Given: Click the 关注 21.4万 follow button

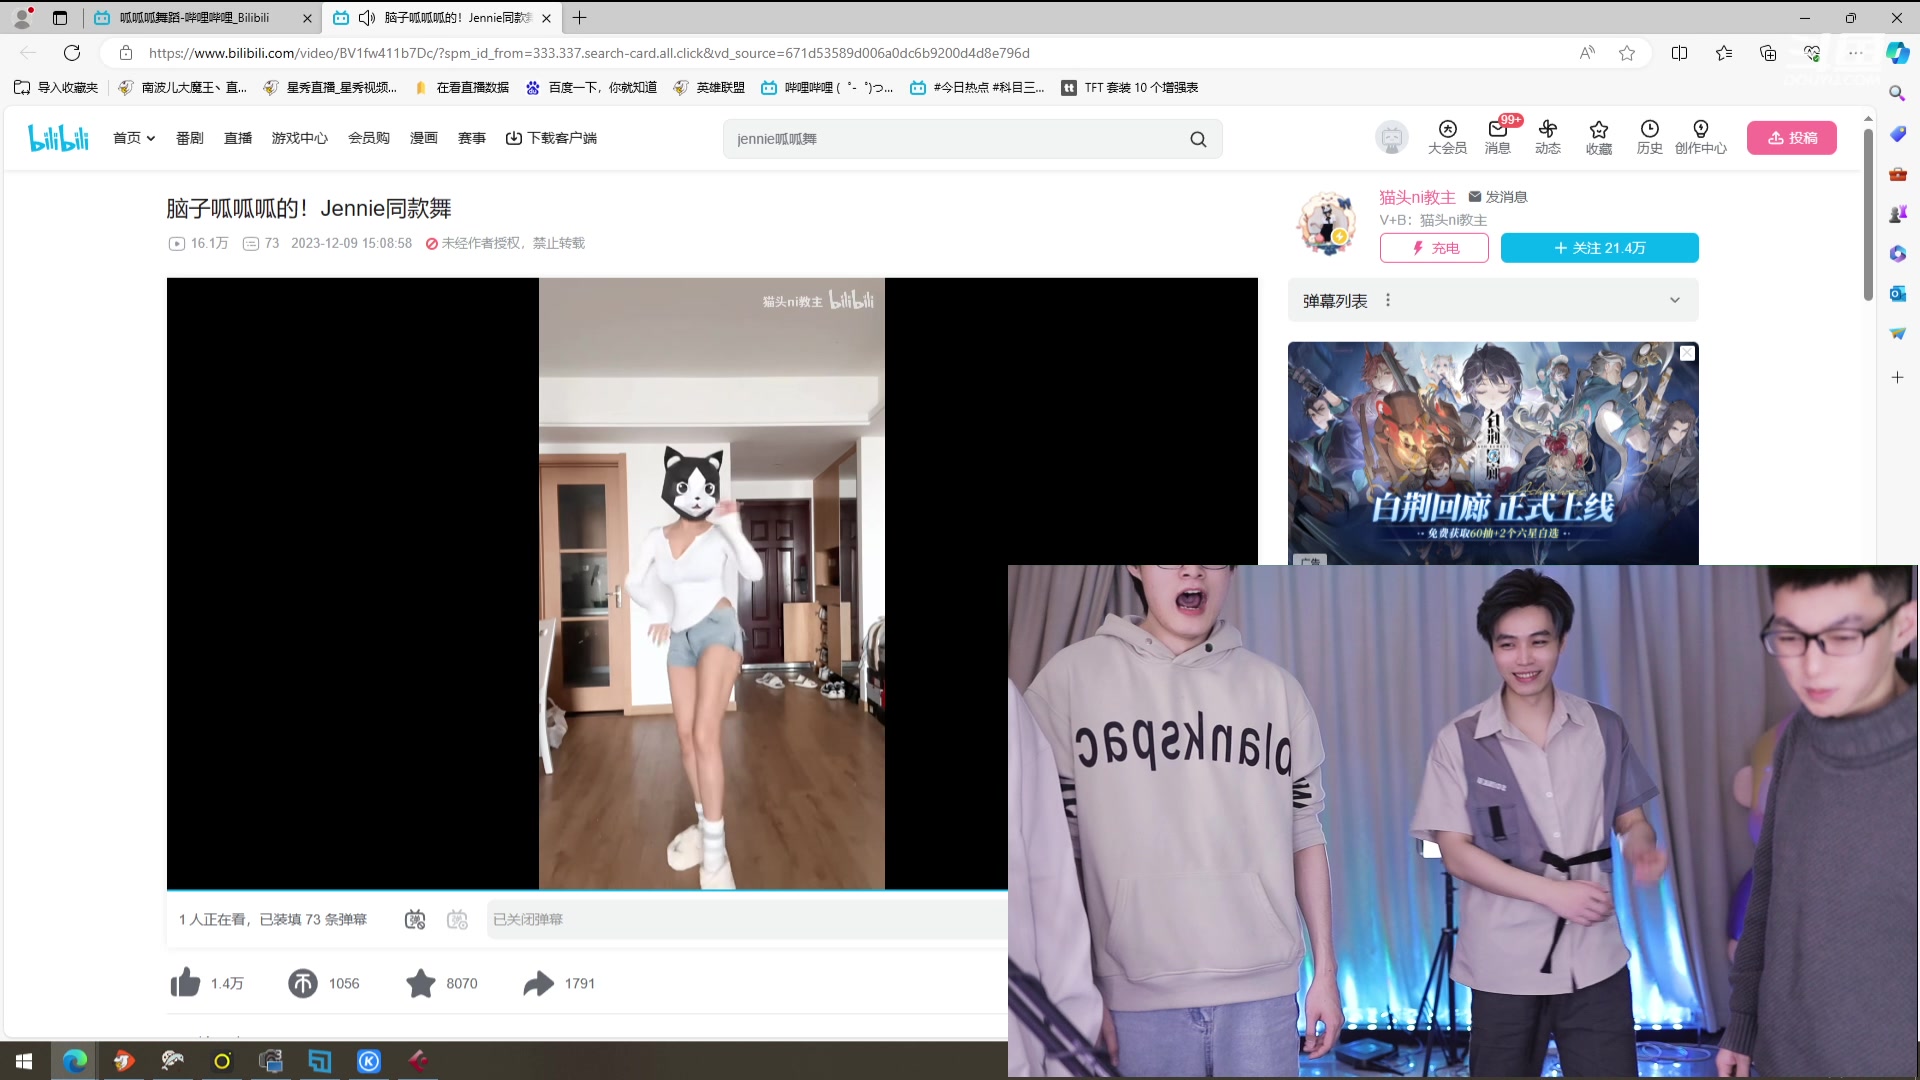Looking at the screenshot, I should [1599, 248].
